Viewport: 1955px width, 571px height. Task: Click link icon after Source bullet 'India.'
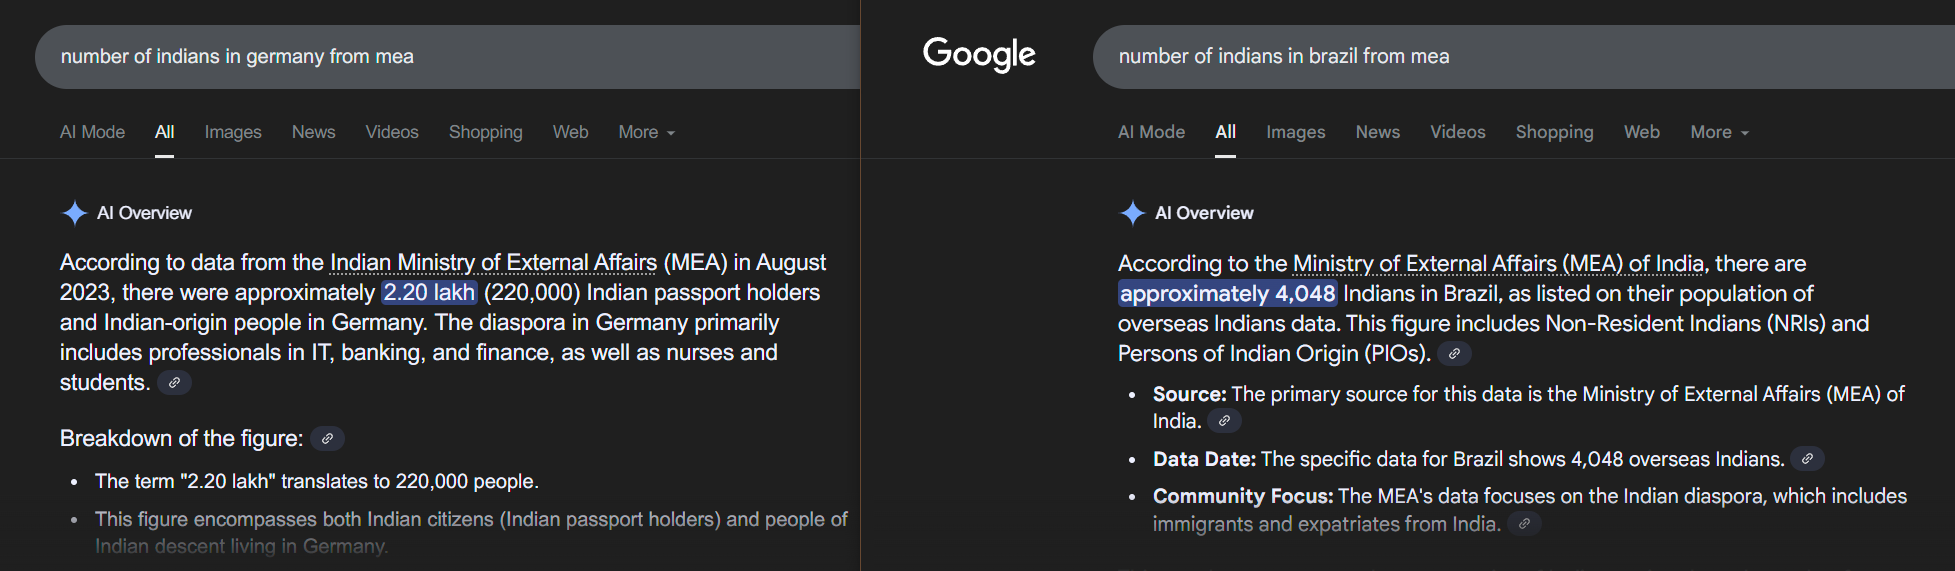click(1224, 421)
